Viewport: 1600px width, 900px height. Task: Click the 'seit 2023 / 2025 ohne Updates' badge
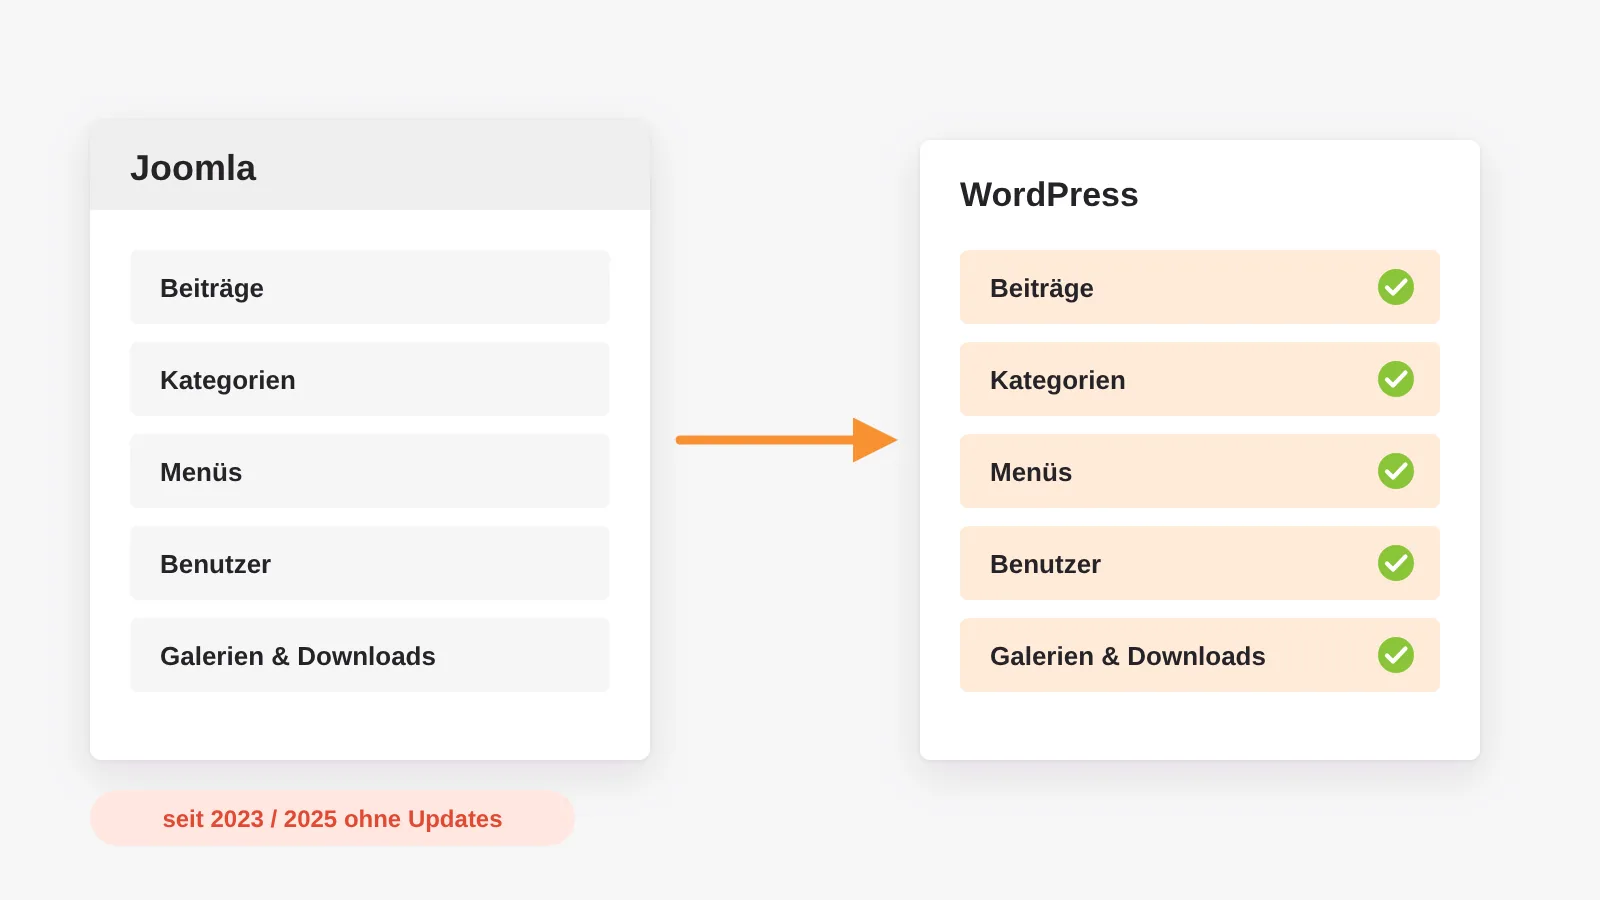pos(332,819)
